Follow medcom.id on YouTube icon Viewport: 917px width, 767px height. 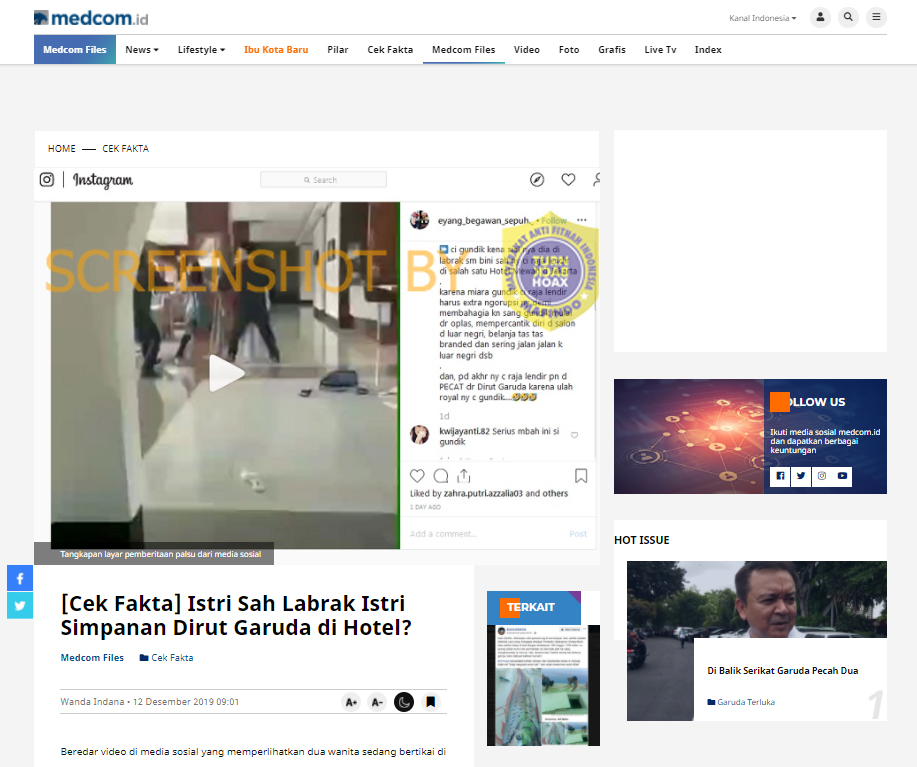point(842,476)
